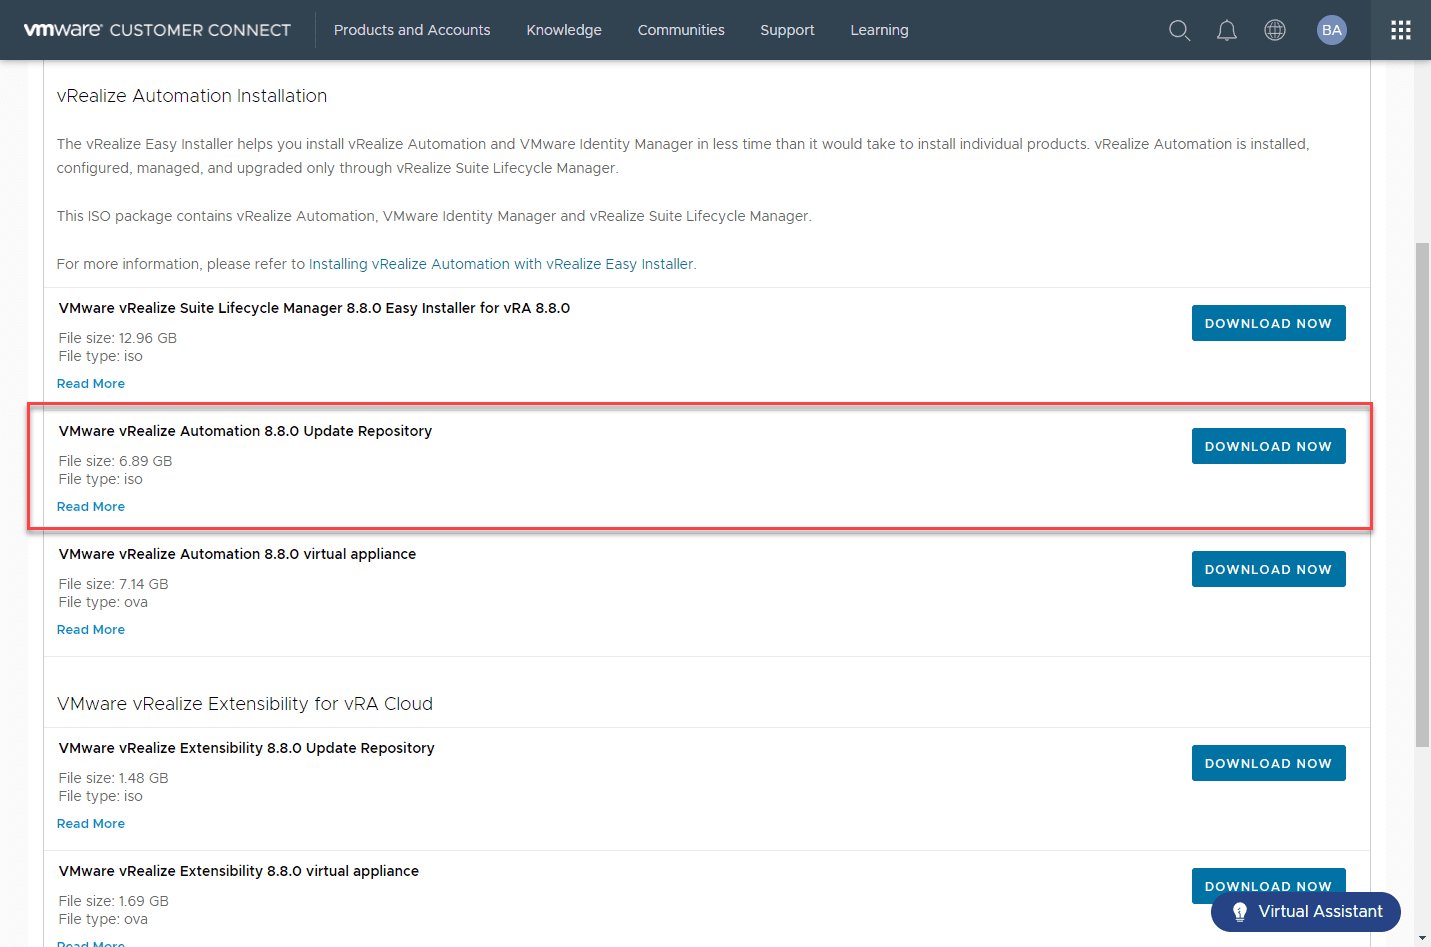1431x947 pixels.
Task: Open the apps grid menu
Action: coord(1400,30)
